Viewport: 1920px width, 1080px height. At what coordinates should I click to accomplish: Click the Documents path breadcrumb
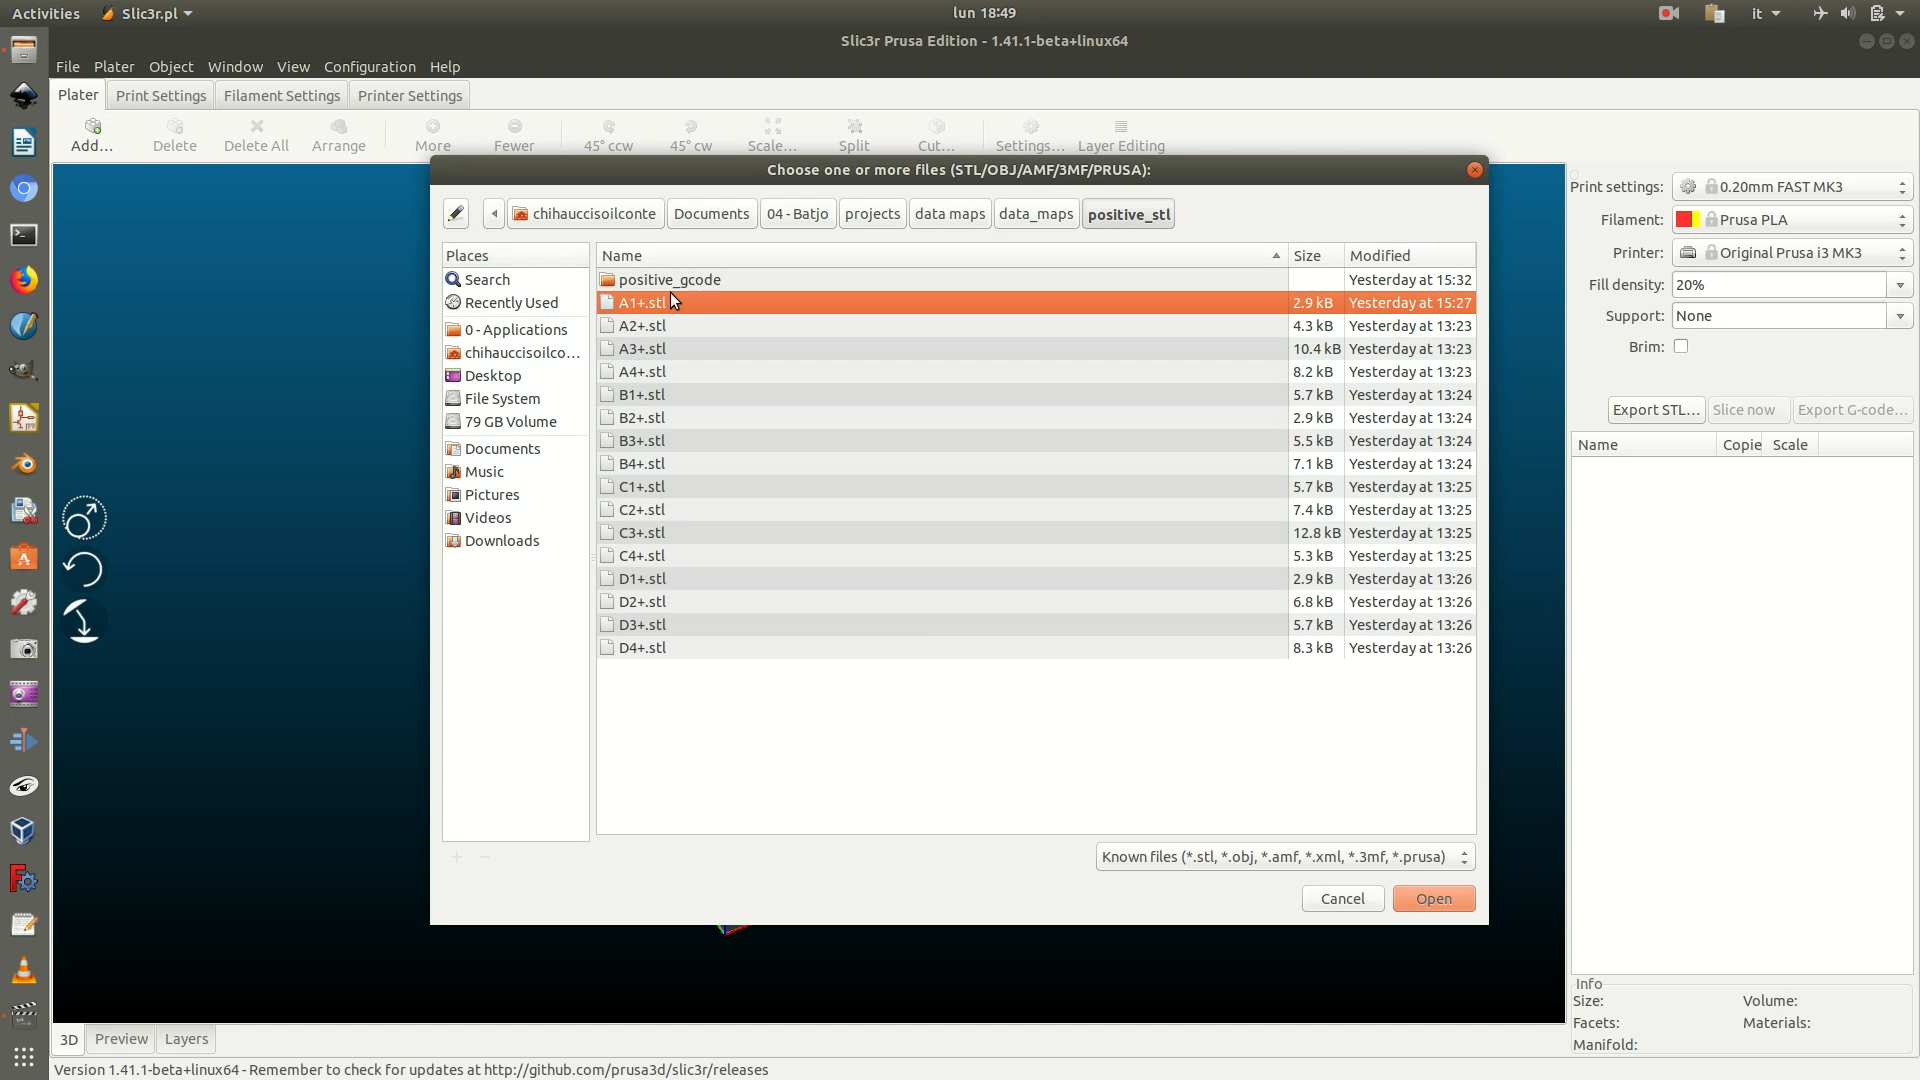click(x=711, y=214)
